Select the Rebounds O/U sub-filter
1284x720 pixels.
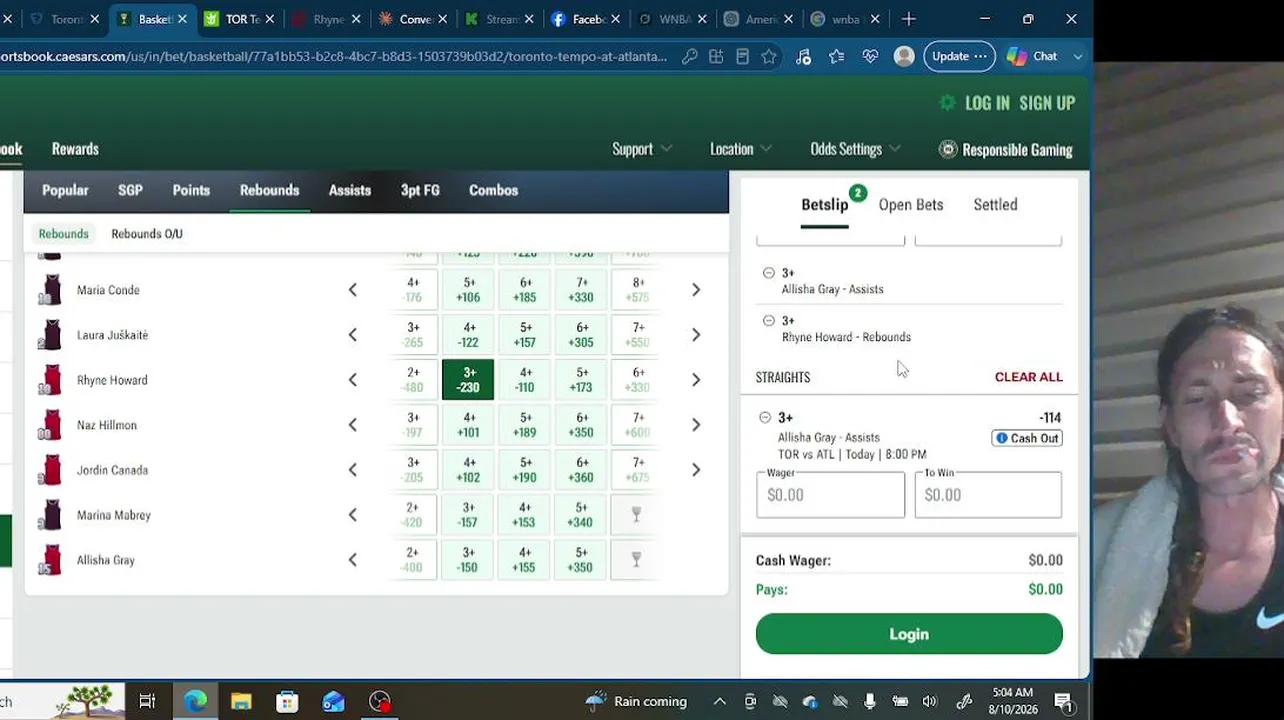click(x=147, y=234)
